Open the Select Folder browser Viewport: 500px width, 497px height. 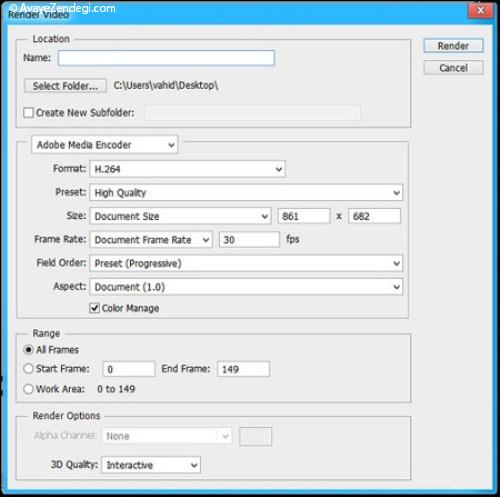pyautogui.click(x=65, y=86)
